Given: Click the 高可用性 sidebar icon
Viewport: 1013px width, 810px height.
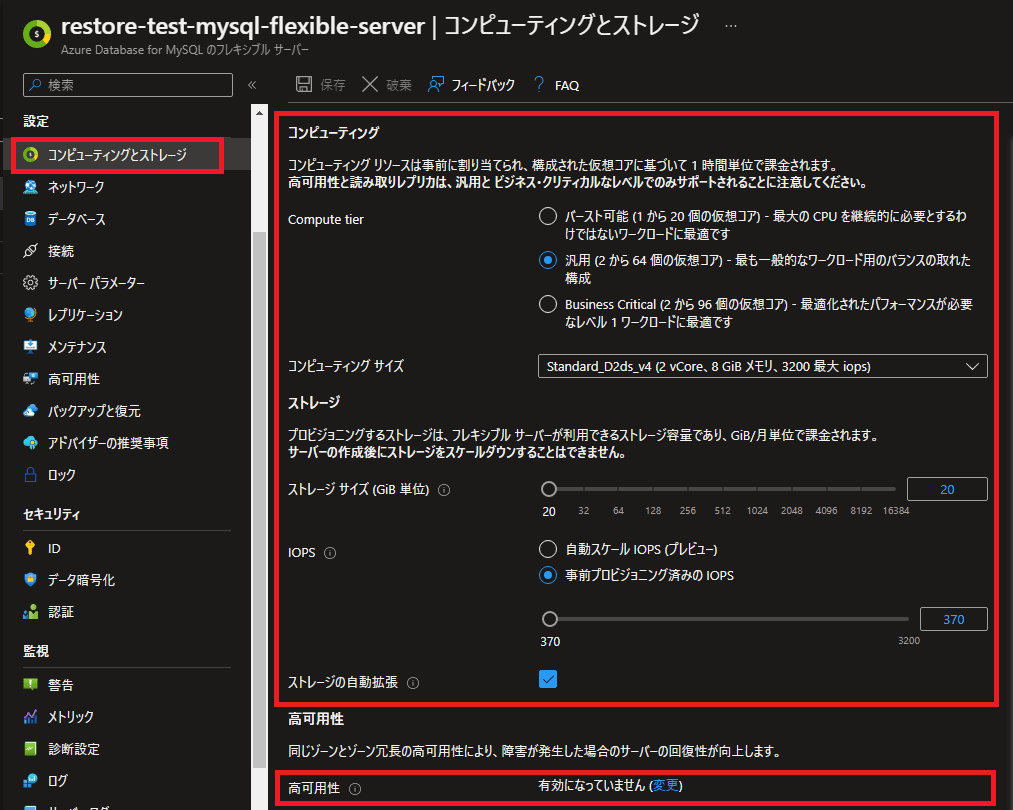Looking at the screenshot, I should (x=30, y=379).
